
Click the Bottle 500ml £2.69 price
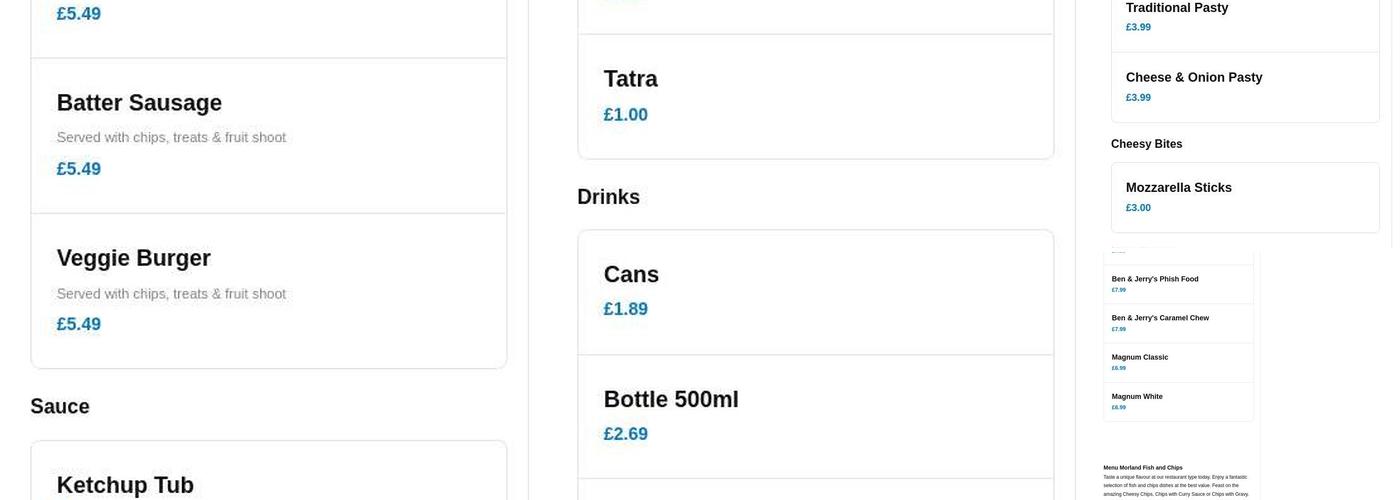625,434
